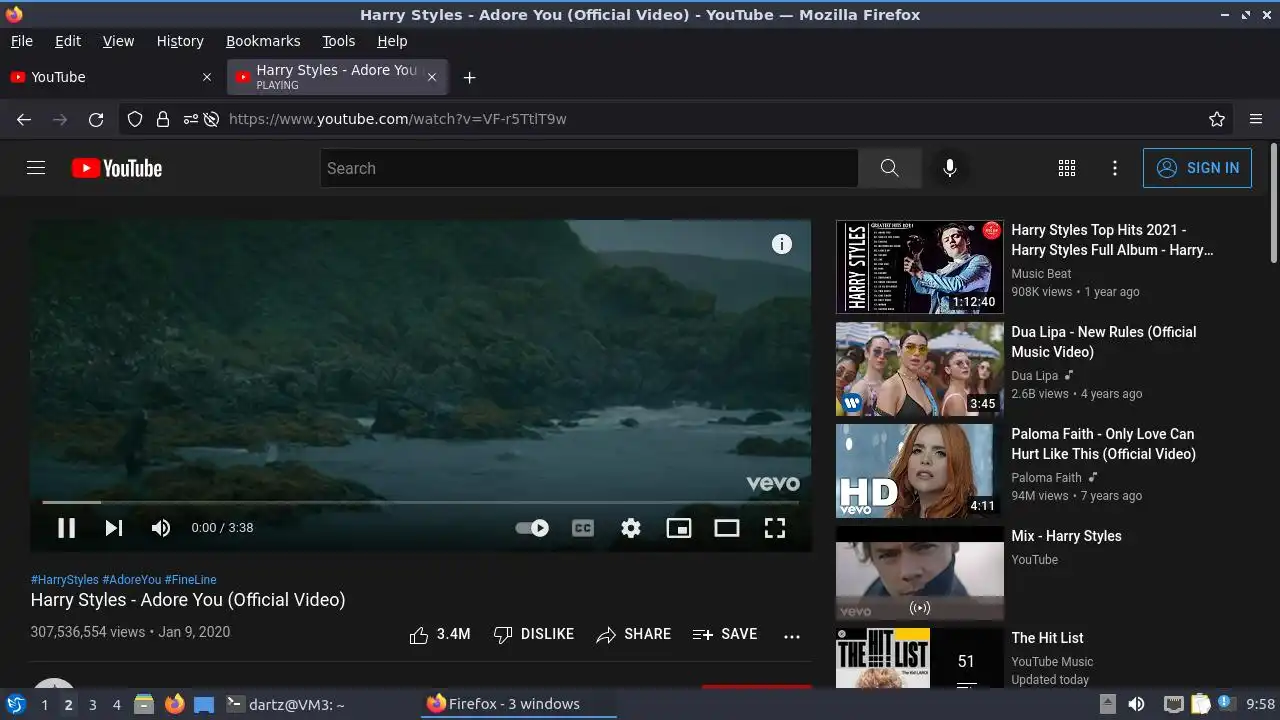The width and height of the screenshot is (1280, 720).
Task: Enable miniplayer mode
Action: pyautogui.click(x=679, y=528)
